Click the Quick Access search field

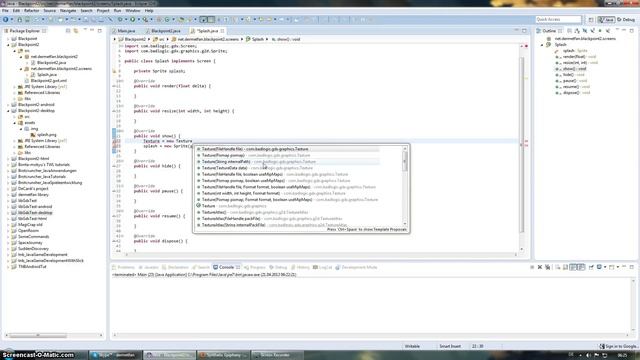coord(558,19)
